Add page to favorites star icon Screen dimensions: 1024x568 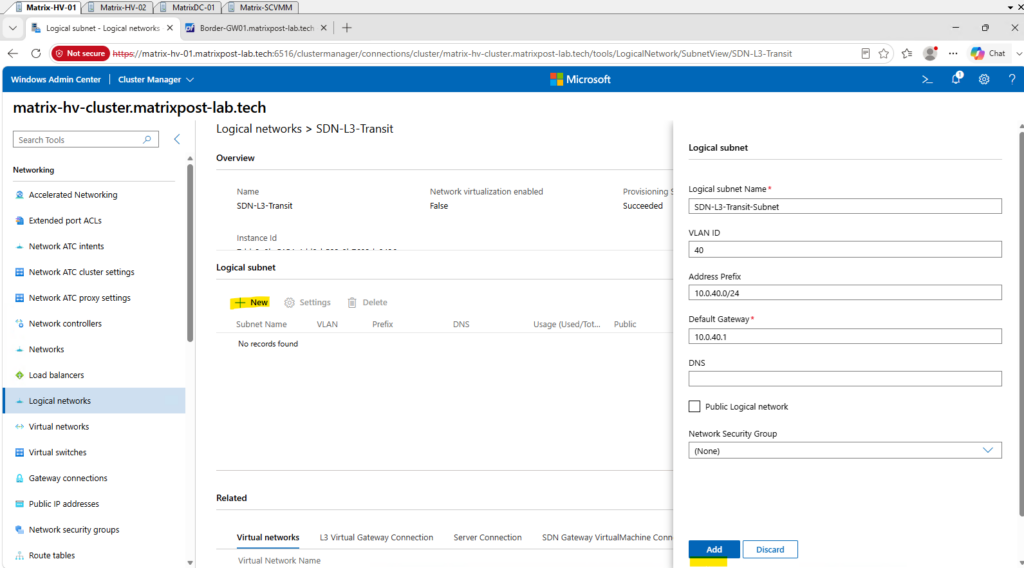(884, 54)
